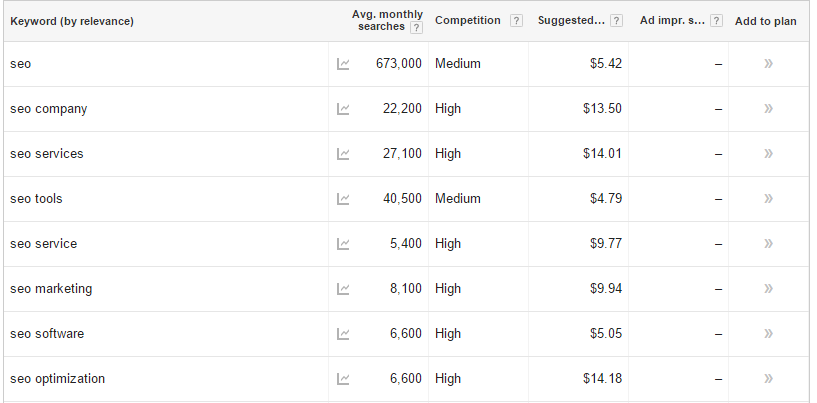Image resolution: width=817 pixels, height=403 pixels.
Task: Select the seo marketing keyword text
Action: [51, 289]
